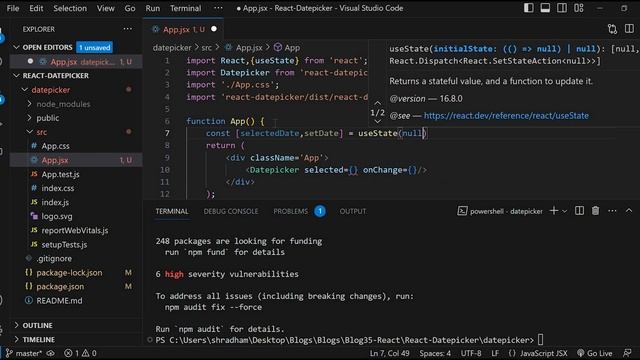Select App.jsx in src folder
The height and width of the screenshot is (360, 640).
(x=54, y=160)
